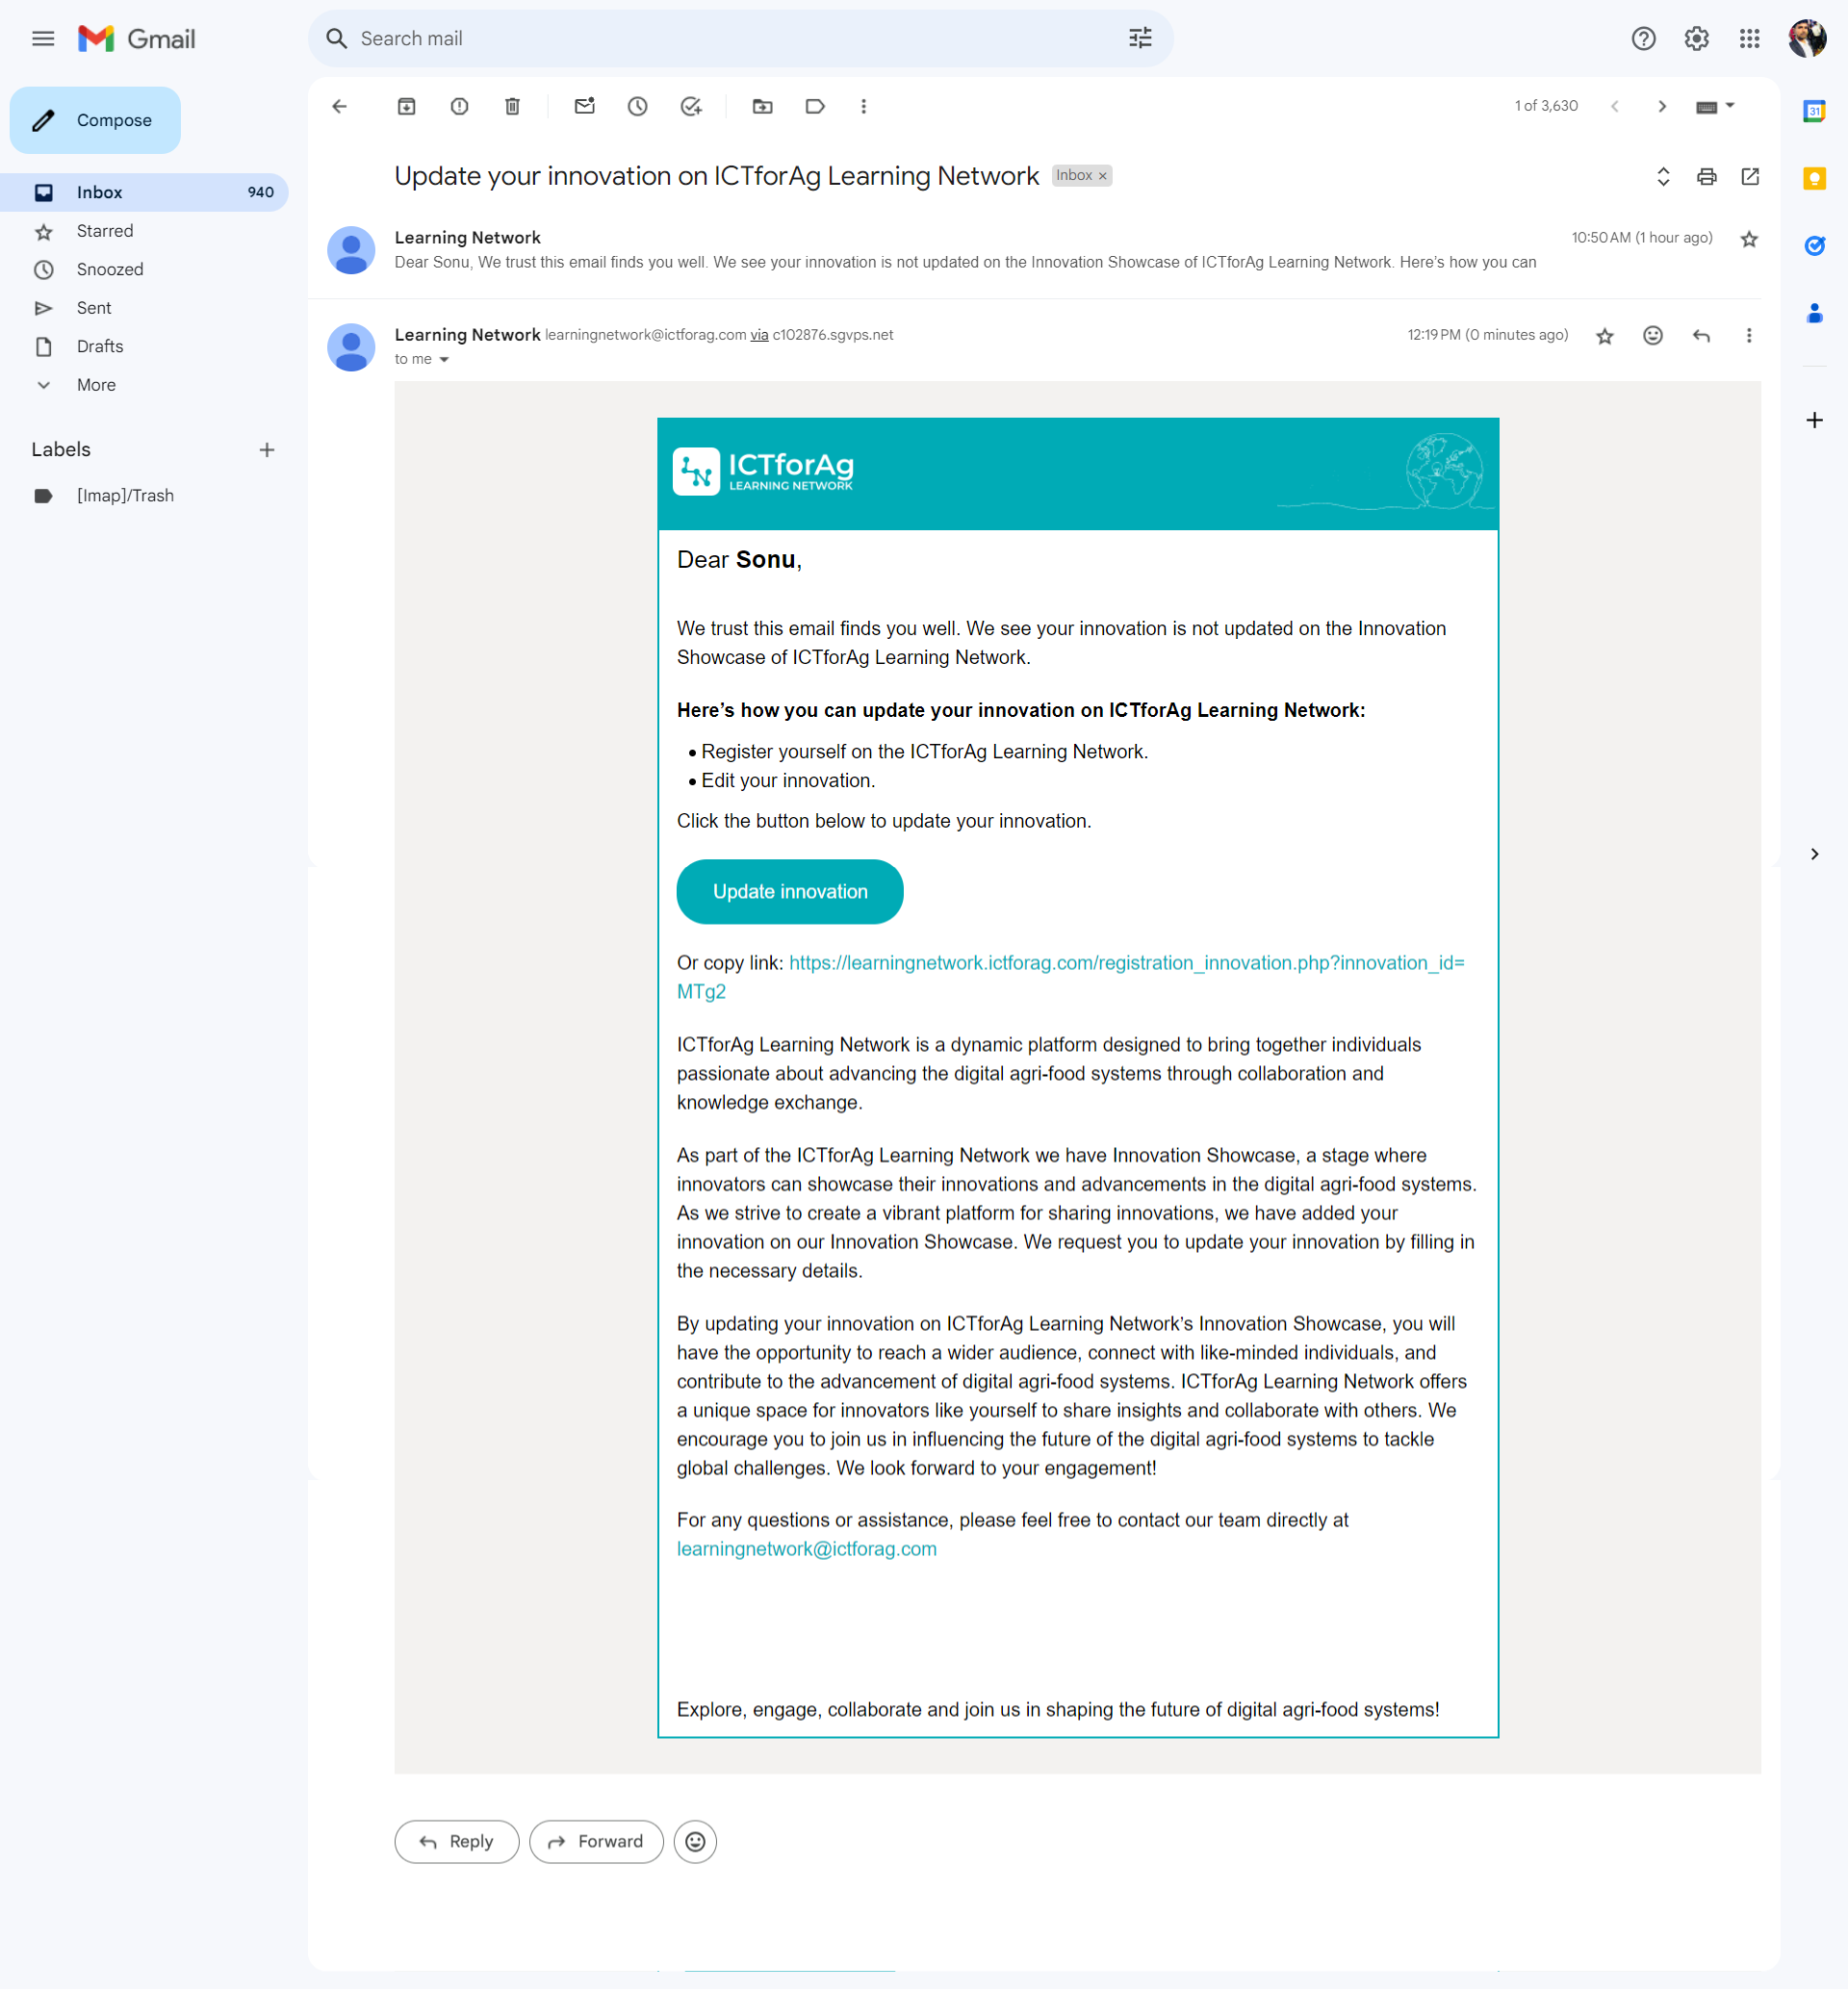Print all messages icon

point(1707,176)
